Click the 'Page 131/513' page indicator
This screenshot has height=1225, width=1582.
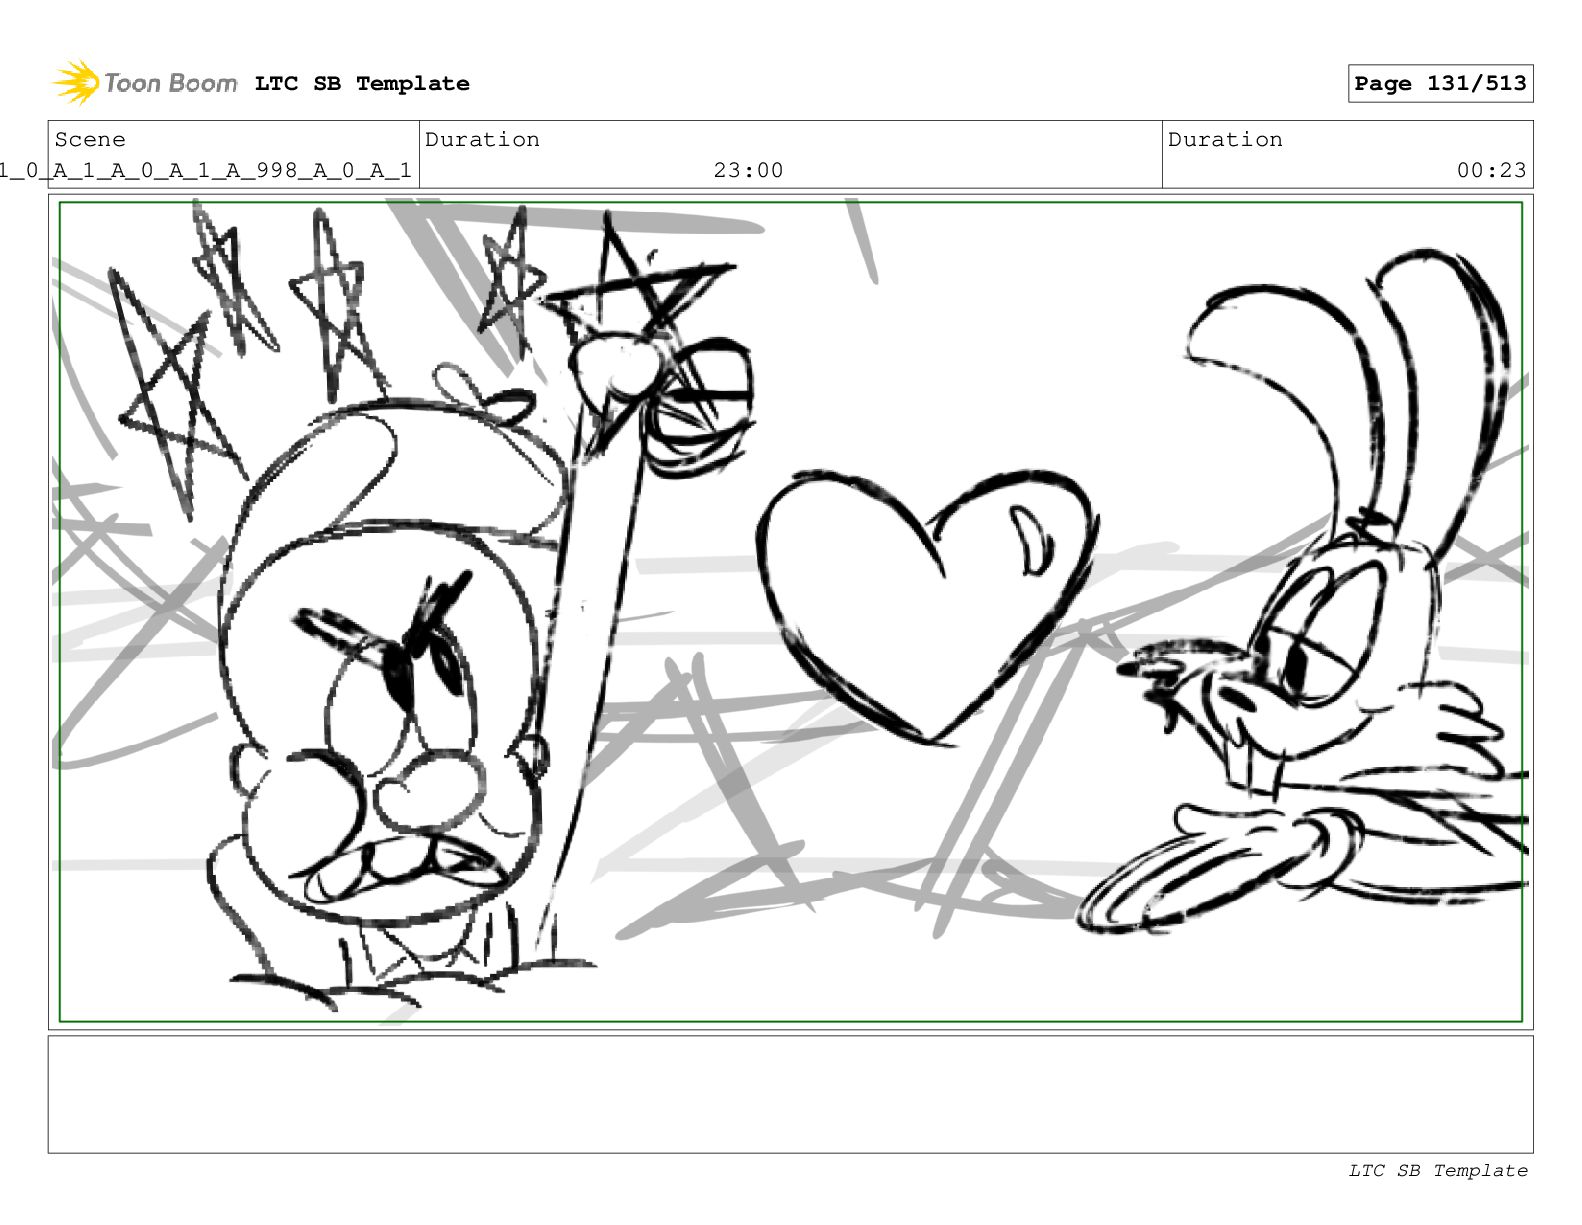[1440, 84]
